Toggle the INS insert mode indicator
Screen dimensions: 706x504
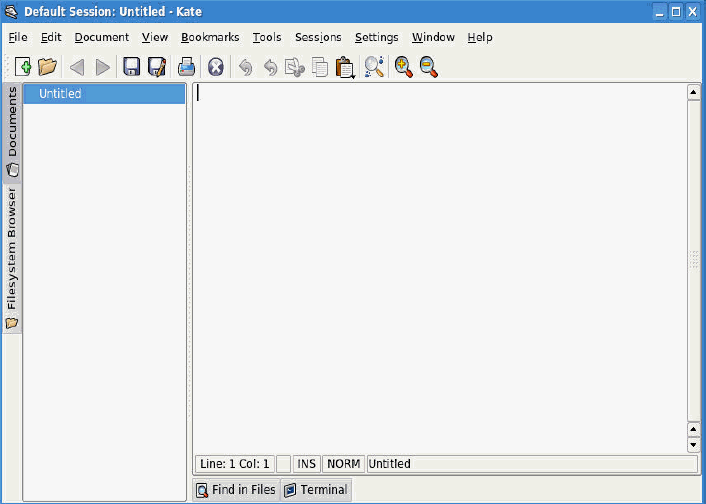tap(307, 464)
